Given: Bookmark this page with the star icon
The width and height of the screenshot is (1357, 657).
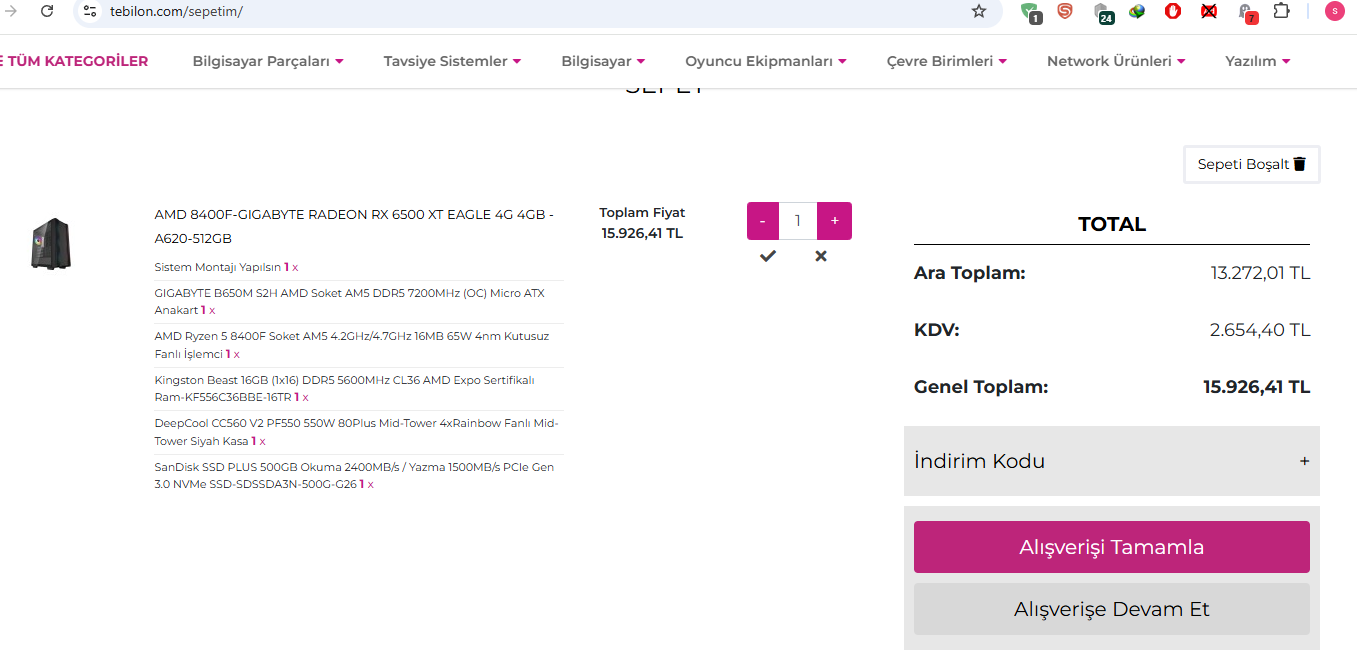Looking at the screenshot, I should pos(979,11).
